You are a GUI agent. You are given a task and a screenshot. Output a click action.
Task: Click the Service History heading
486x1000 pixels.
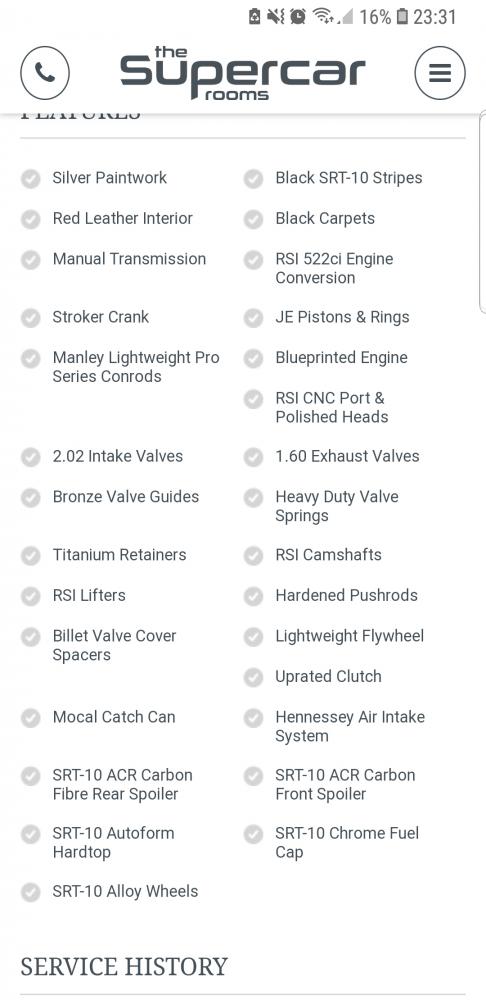[x=124, y=967]
